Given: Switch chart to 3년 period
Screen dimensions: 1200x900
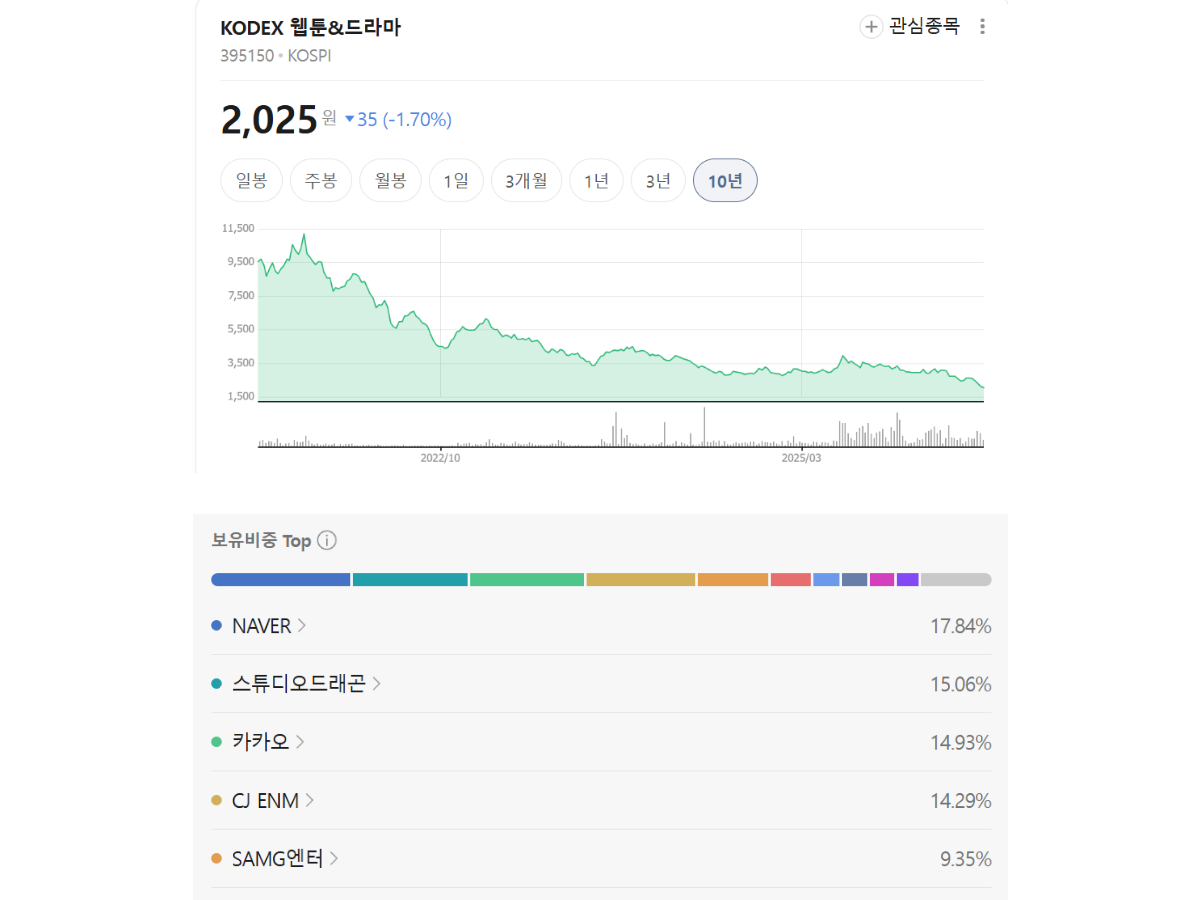Looking at the screenshot, I should tap(658, 181).
